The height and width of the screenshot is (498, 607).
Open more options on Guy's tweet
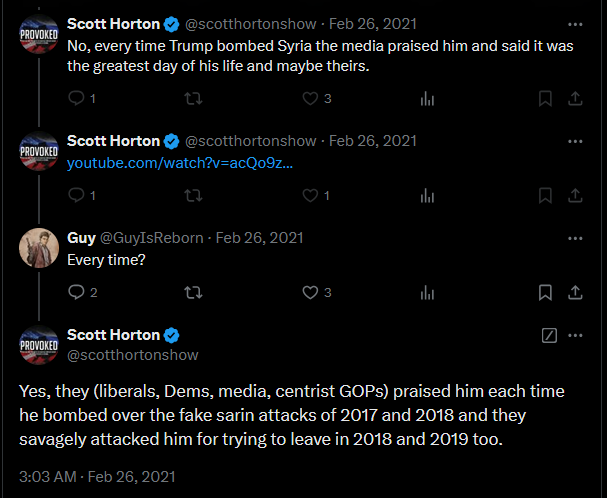pos(575,238)
